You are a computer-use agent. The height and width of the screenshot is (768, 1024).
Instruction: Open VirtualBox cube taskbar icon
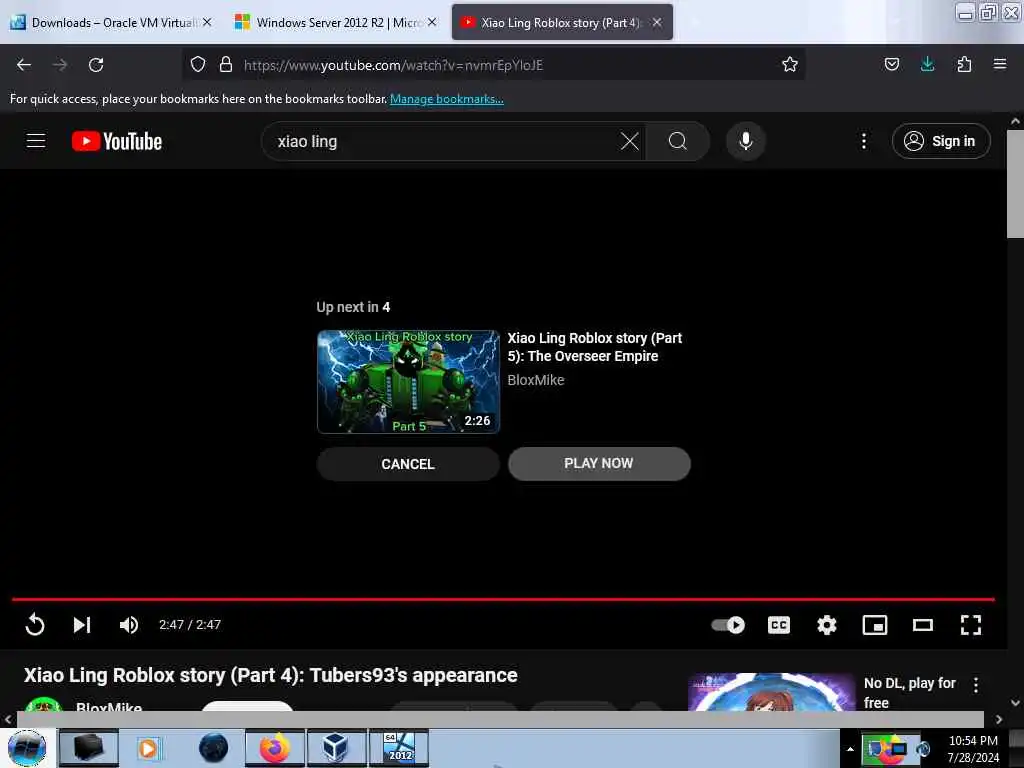point(336,748)
